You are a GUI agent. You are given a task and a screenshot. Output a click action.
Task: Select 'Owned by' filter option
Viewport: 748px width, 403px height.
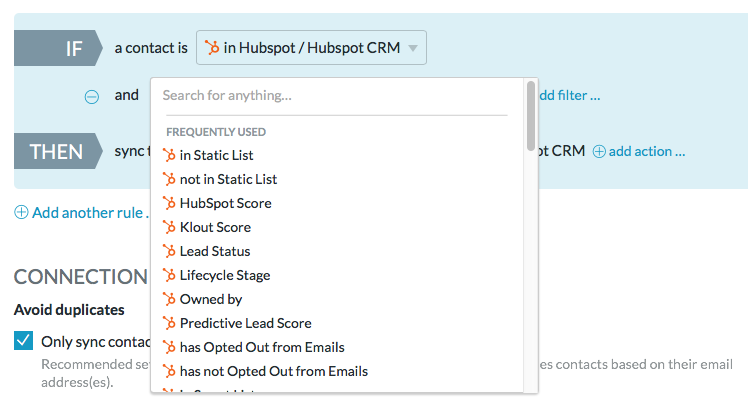point(211,299)
